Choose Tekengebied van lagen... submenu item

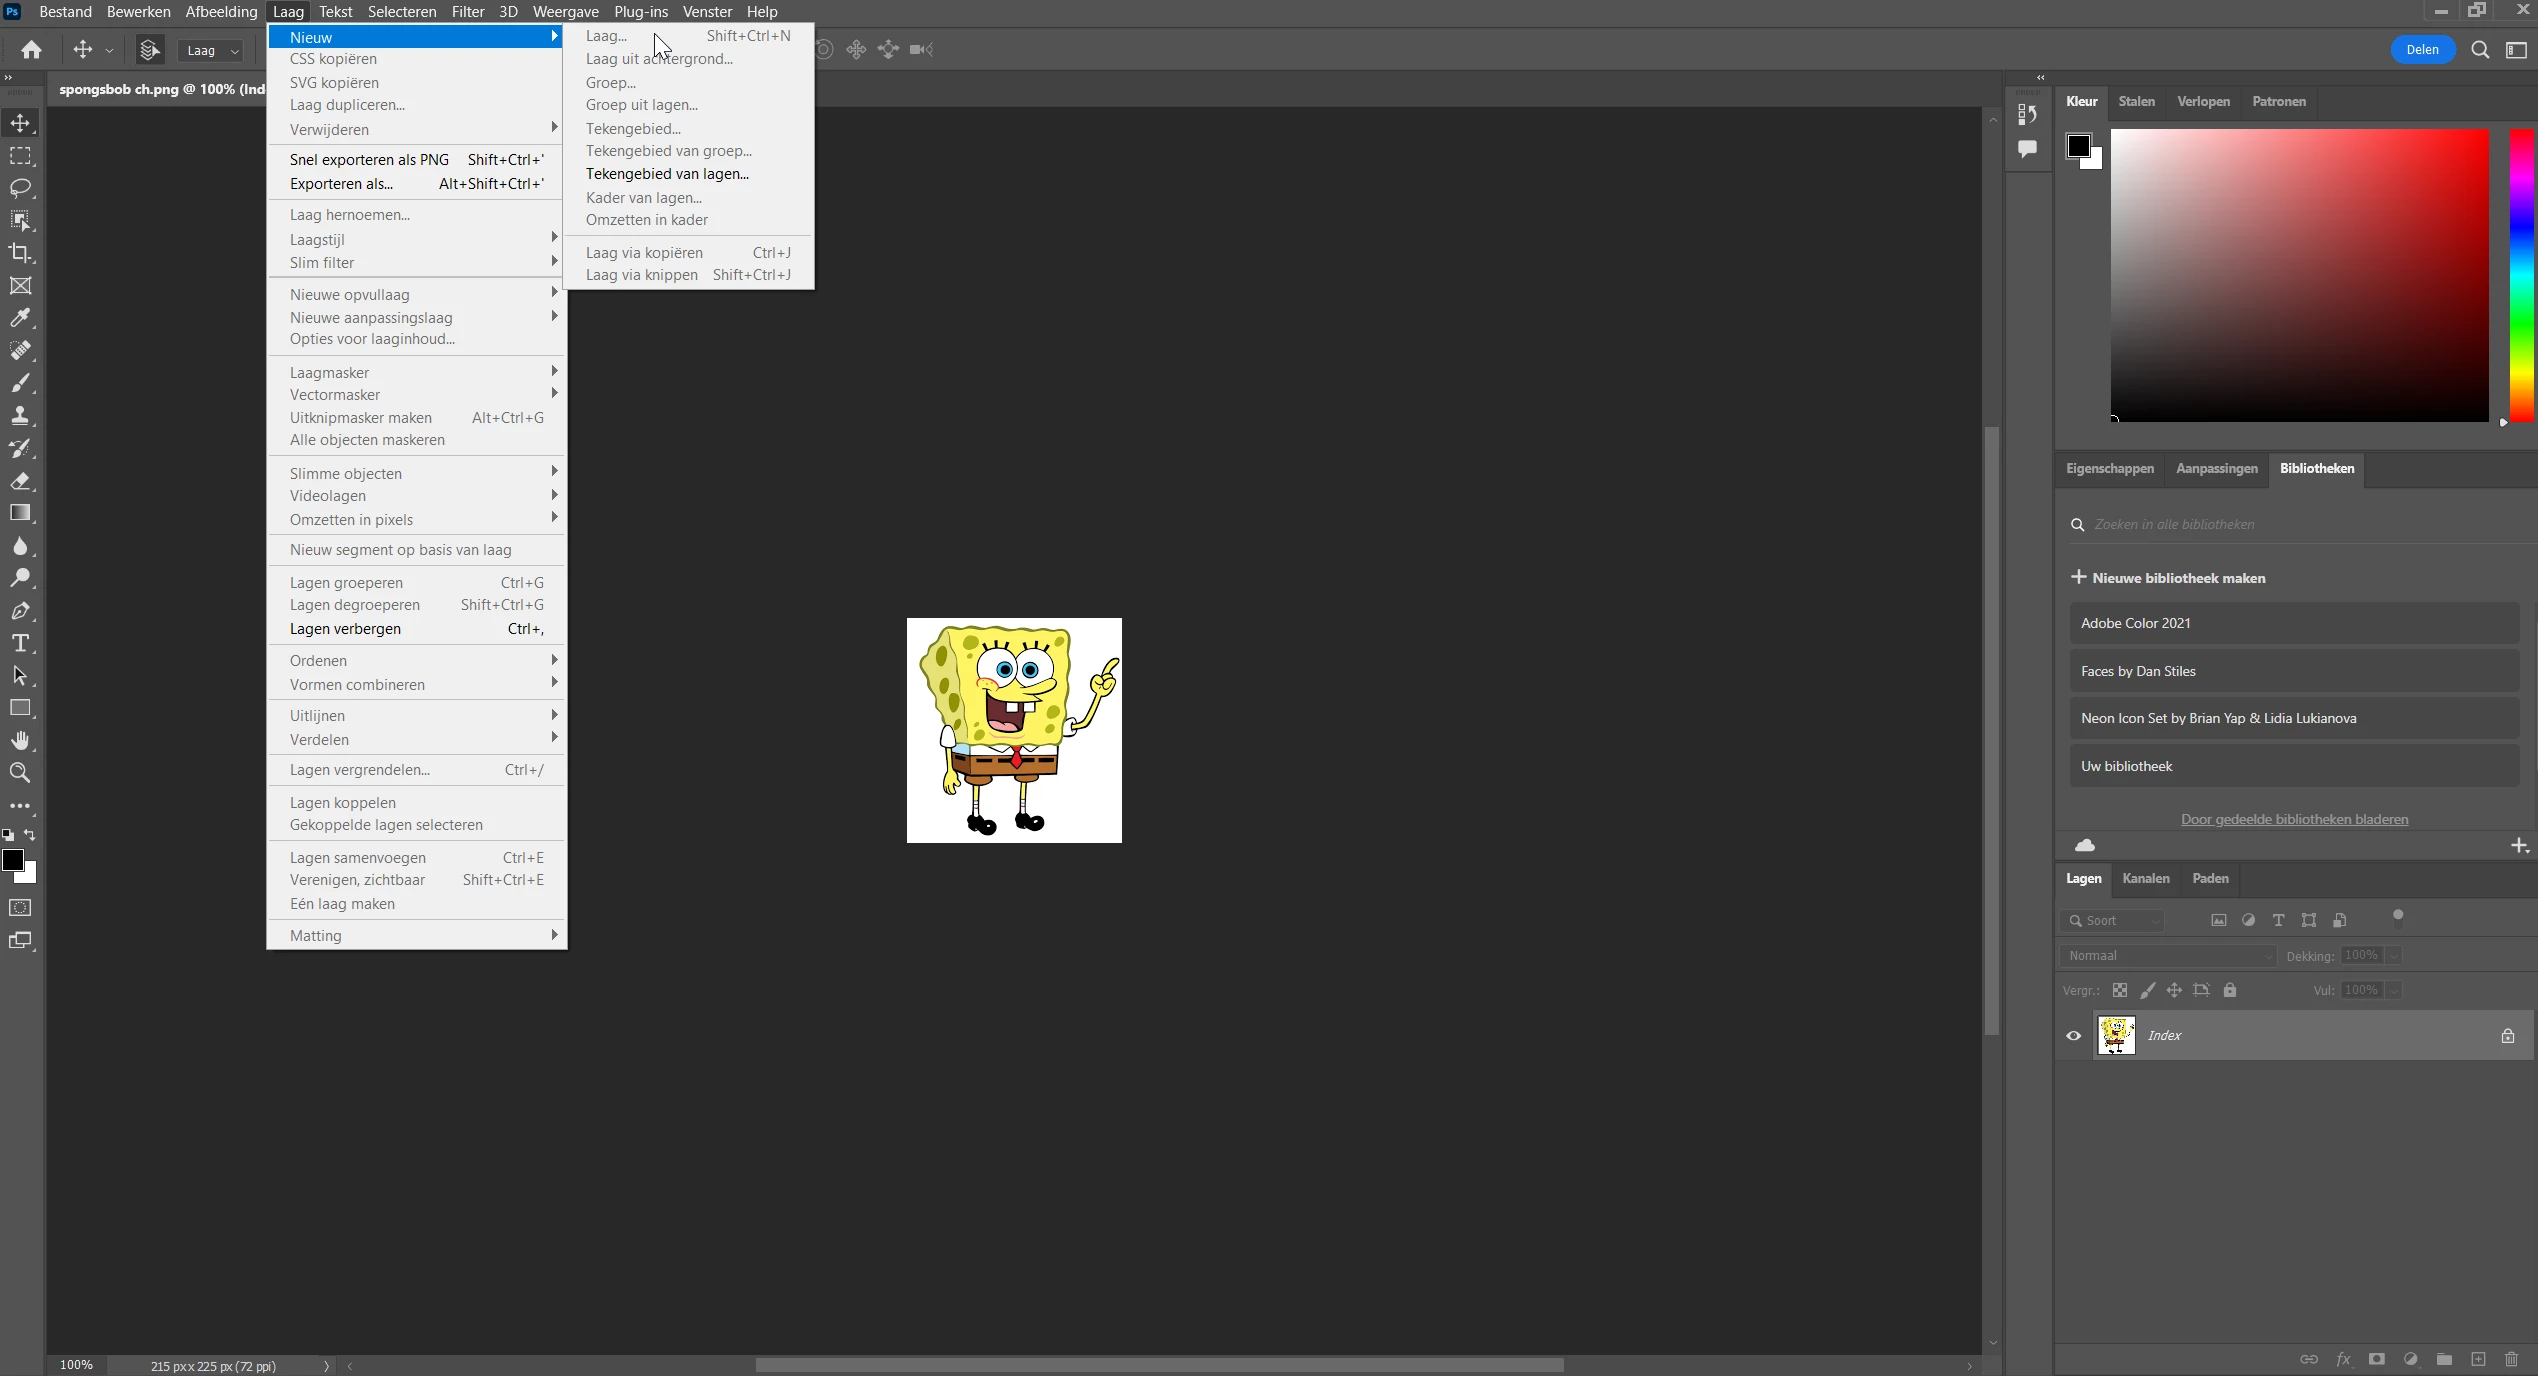click(x=667, y=174)
